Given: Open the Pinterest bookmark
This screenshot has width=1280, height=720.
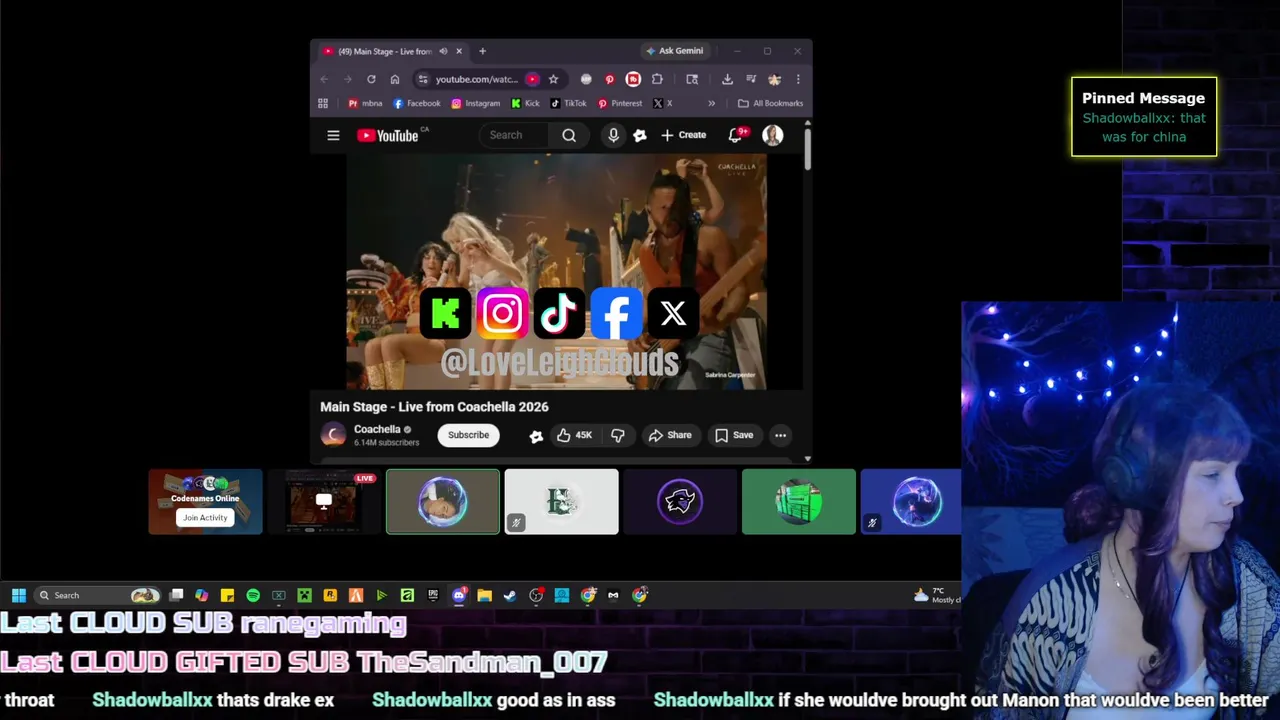Looking at the screenshot, I should point(620,103).
